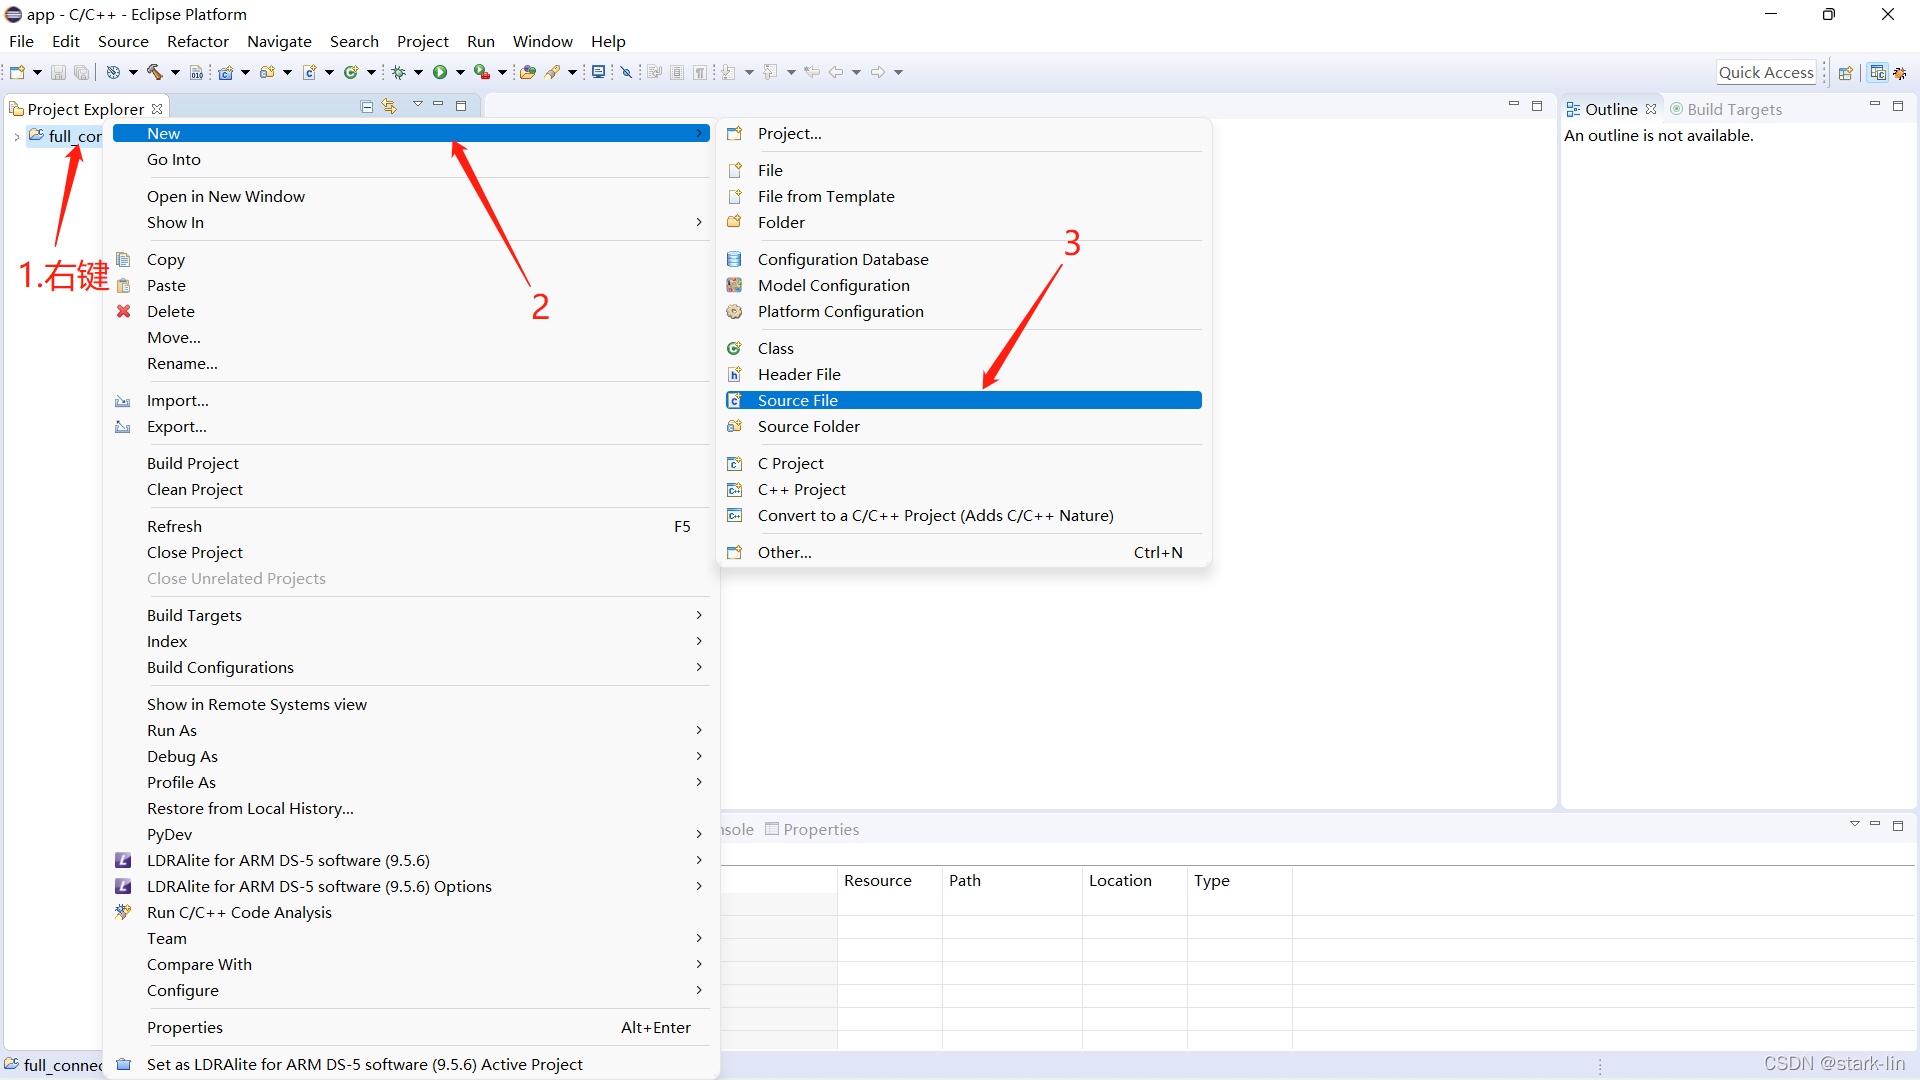Click the Export icon in context menu
This screenshot has width=1920, height=1080.
121,426
